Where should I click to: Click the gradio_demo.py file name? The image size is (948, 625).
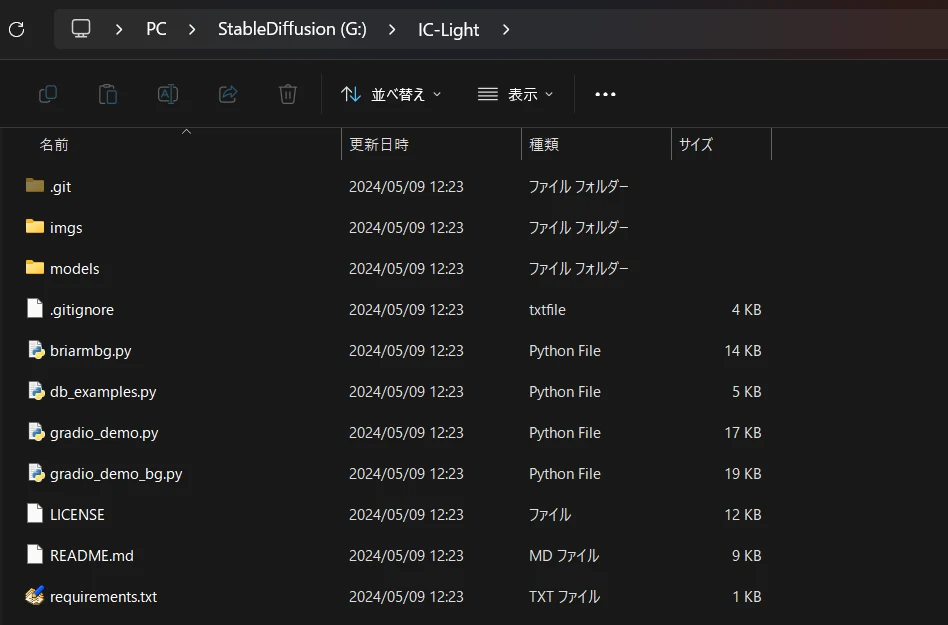click(x=104, y=433)
